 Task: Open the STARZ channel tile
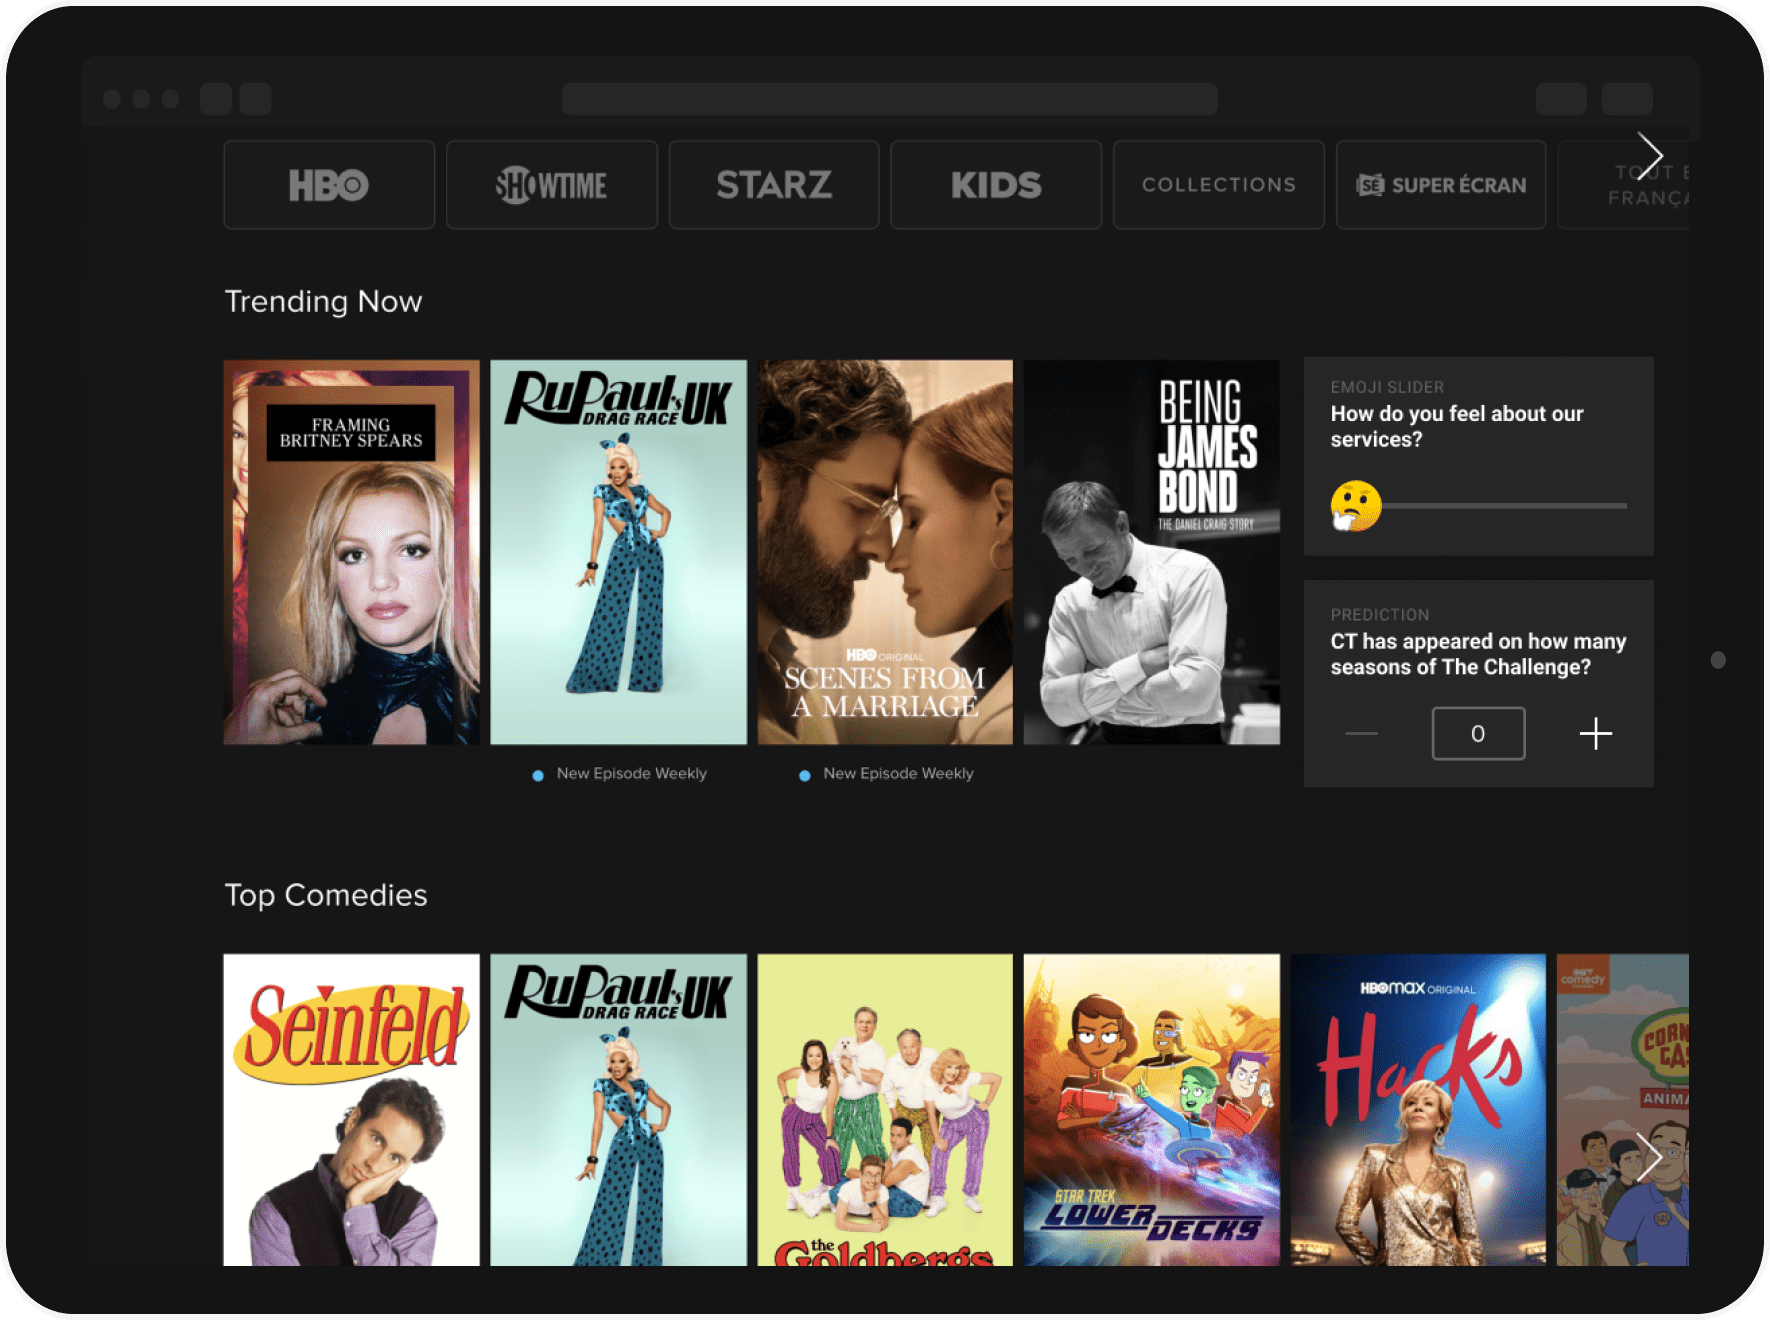(x=774, y=185)
